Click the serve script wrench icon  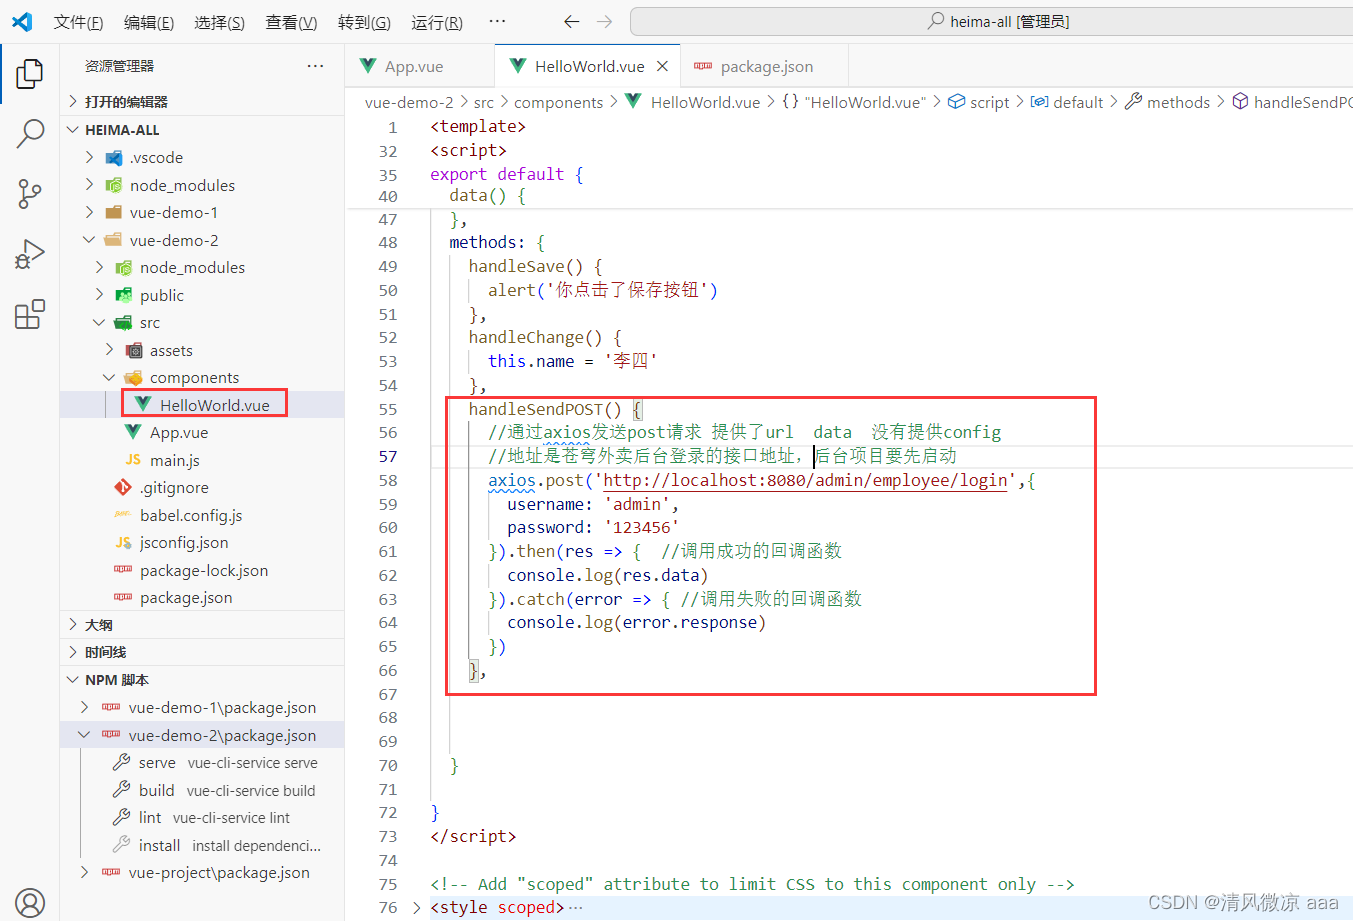122,762
